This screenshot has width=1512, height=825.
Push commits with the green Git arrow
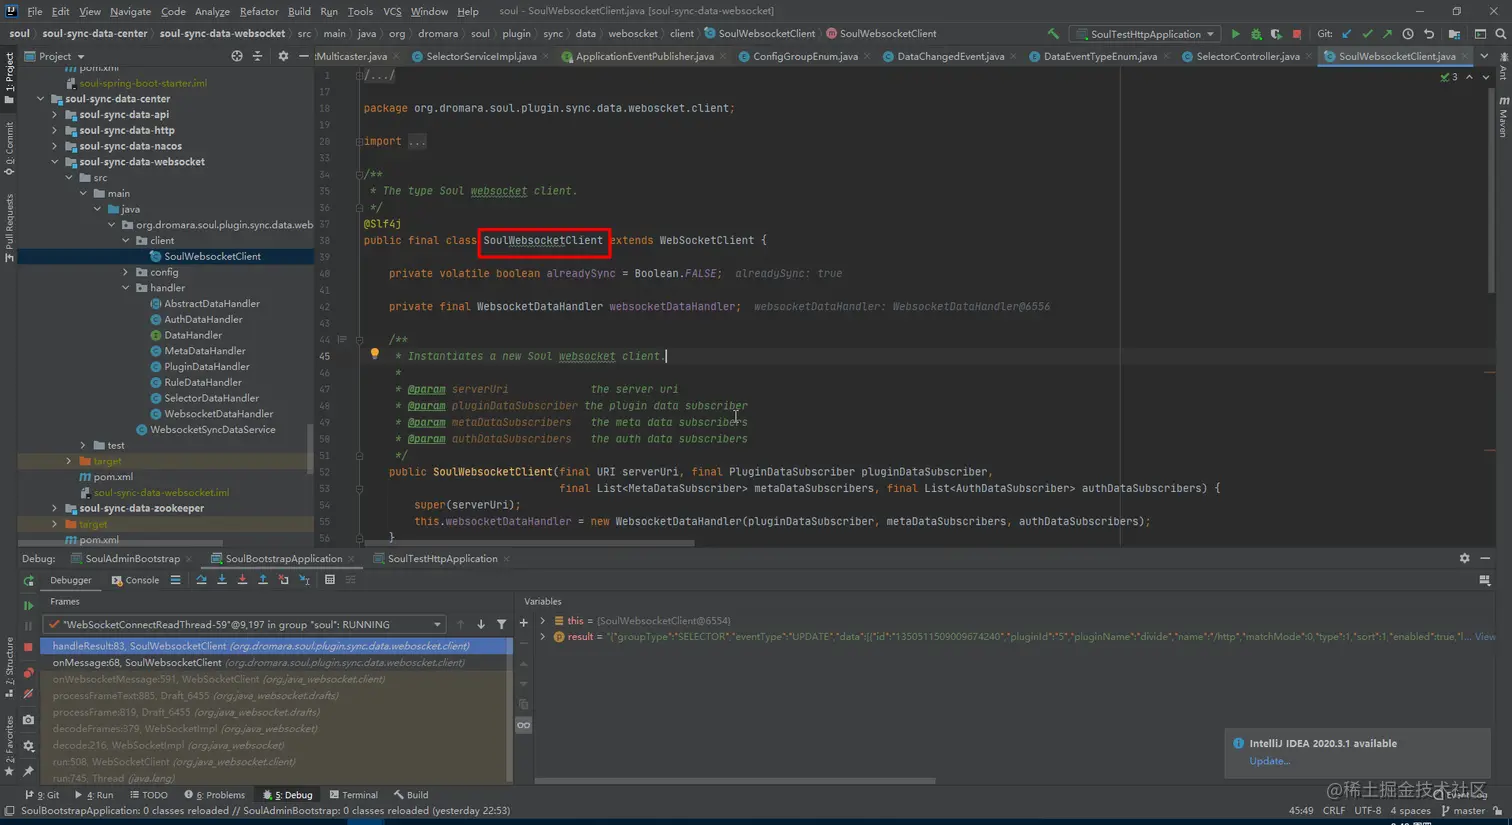point(1387,34)
